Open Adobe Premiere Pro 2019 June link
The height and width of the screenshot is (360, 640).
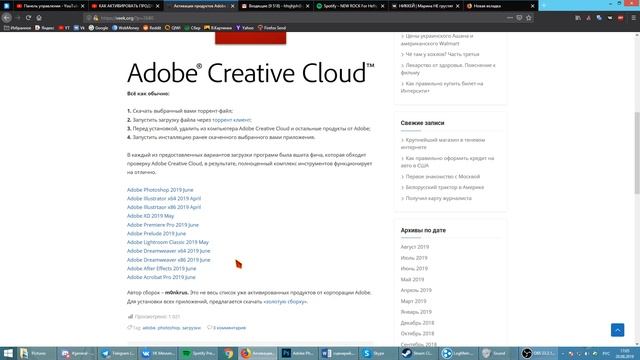tap(162, 225)
